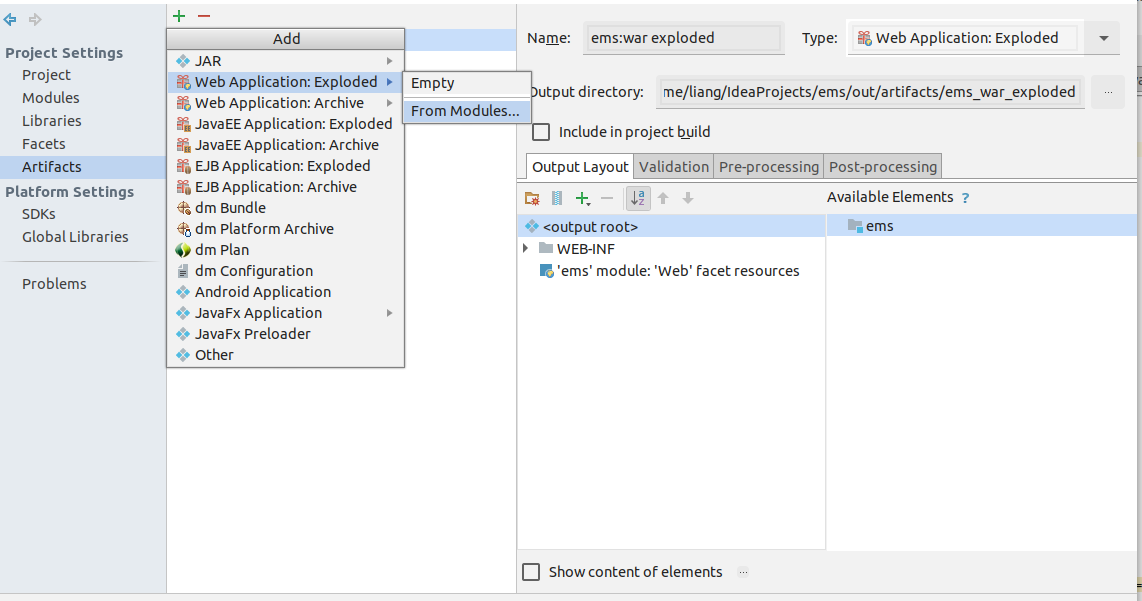Open the Libraries settings page
This screenshot has height=601, width=1142.
(x=51, y=121)
